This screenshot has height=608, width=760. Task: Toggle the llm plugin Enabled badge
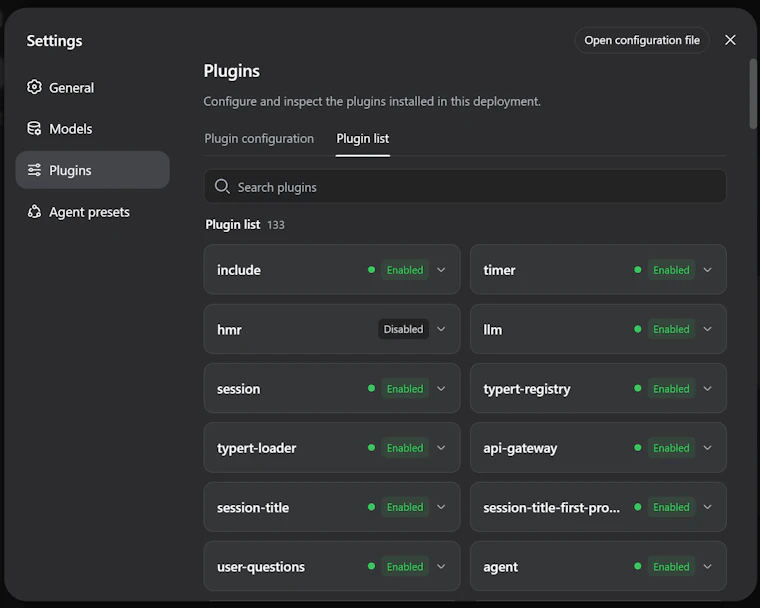click(671, 329)
